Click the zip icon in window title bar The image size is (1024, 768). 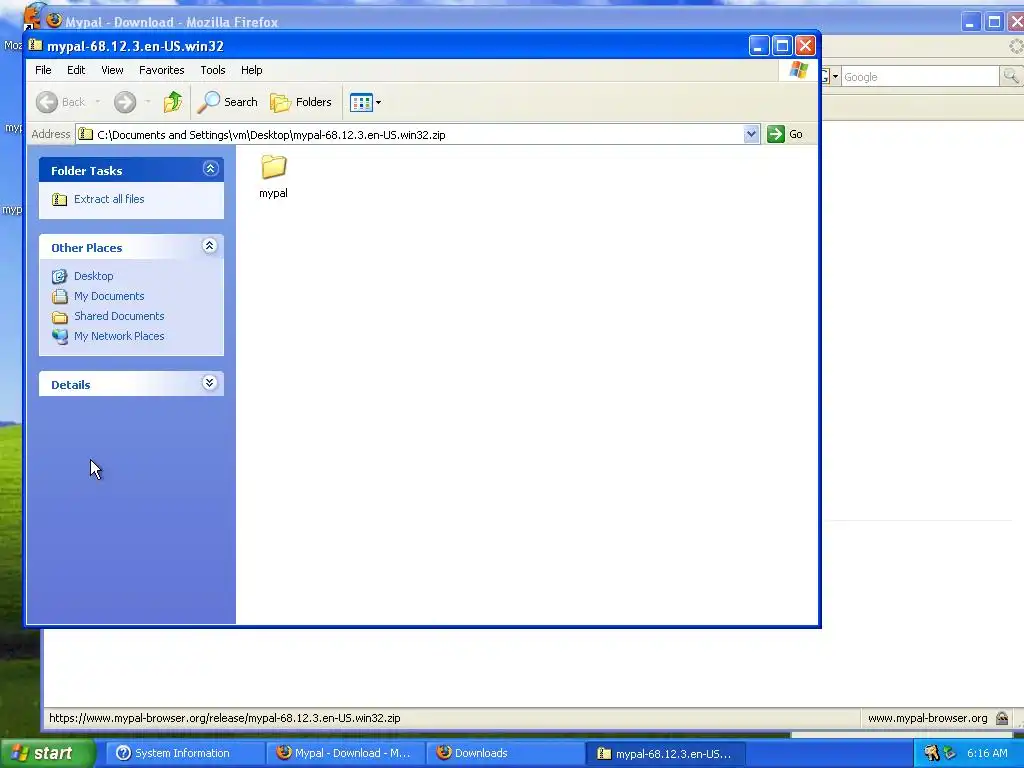[36, 46]
